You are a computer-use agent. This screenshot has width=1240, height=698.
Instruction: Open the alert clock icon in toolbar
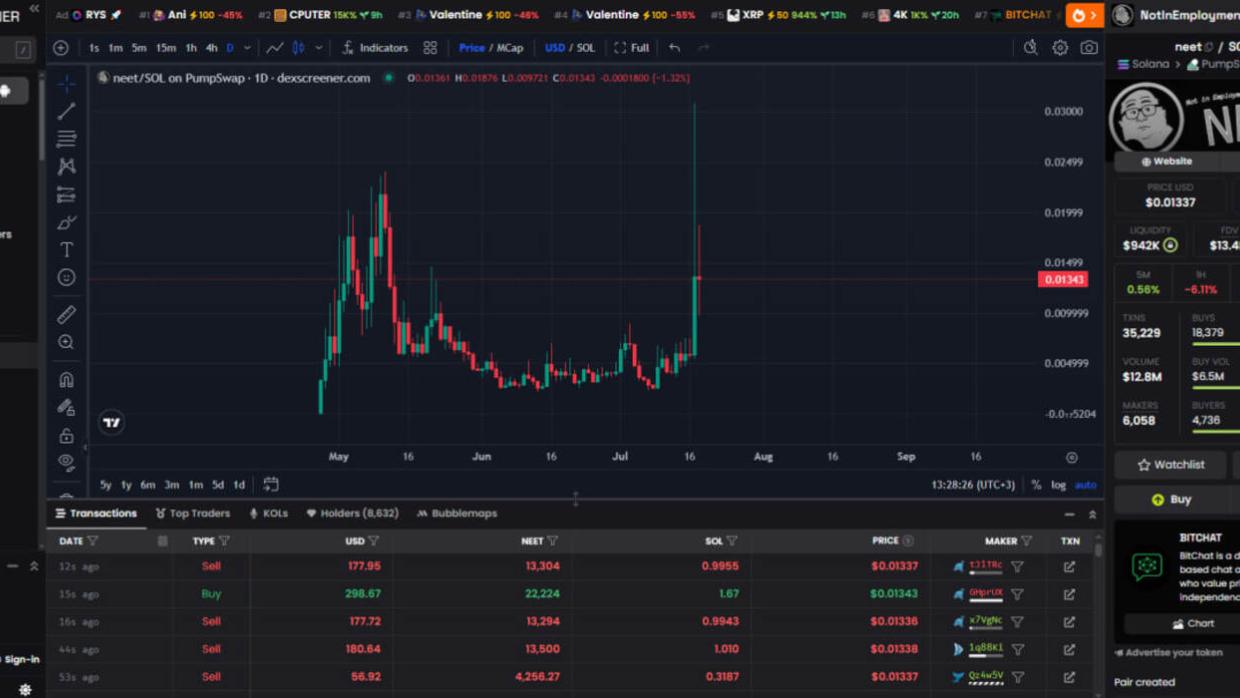pyautogui.click(x=1031, y=47)
